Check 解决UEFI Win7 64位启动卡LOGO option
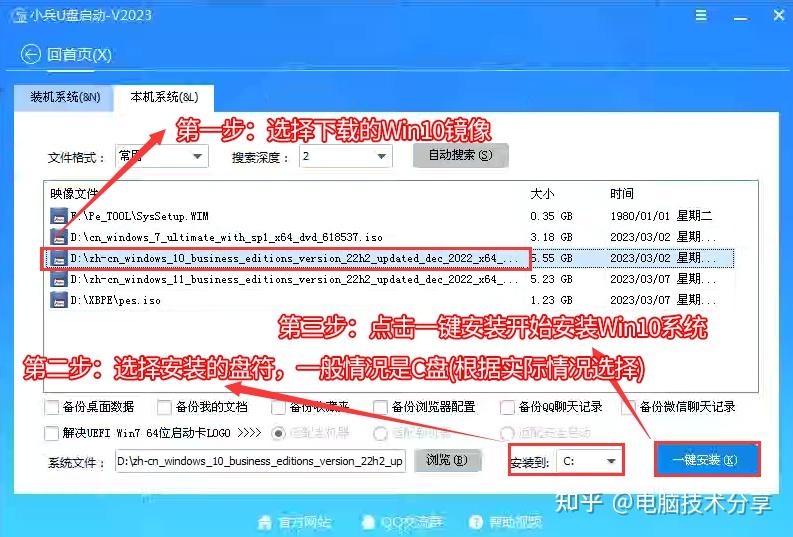The width and height of the screenshot is (793, 537). coord(52,433)
